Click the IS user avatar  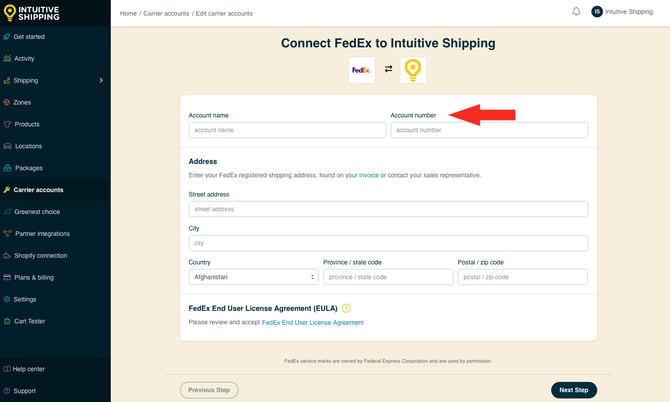point(597,12)
